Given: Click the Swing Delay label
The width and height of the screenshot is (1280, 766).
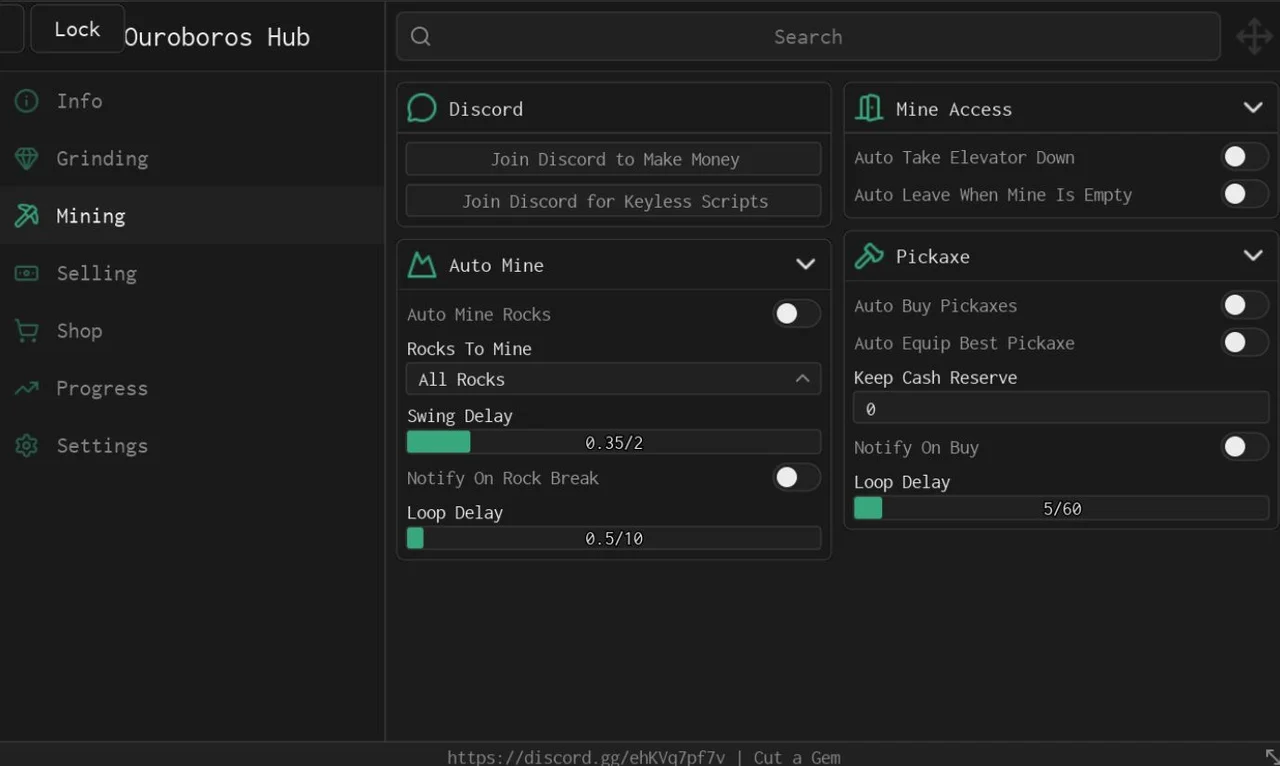Looking at the screenshot, I should 459,416.
